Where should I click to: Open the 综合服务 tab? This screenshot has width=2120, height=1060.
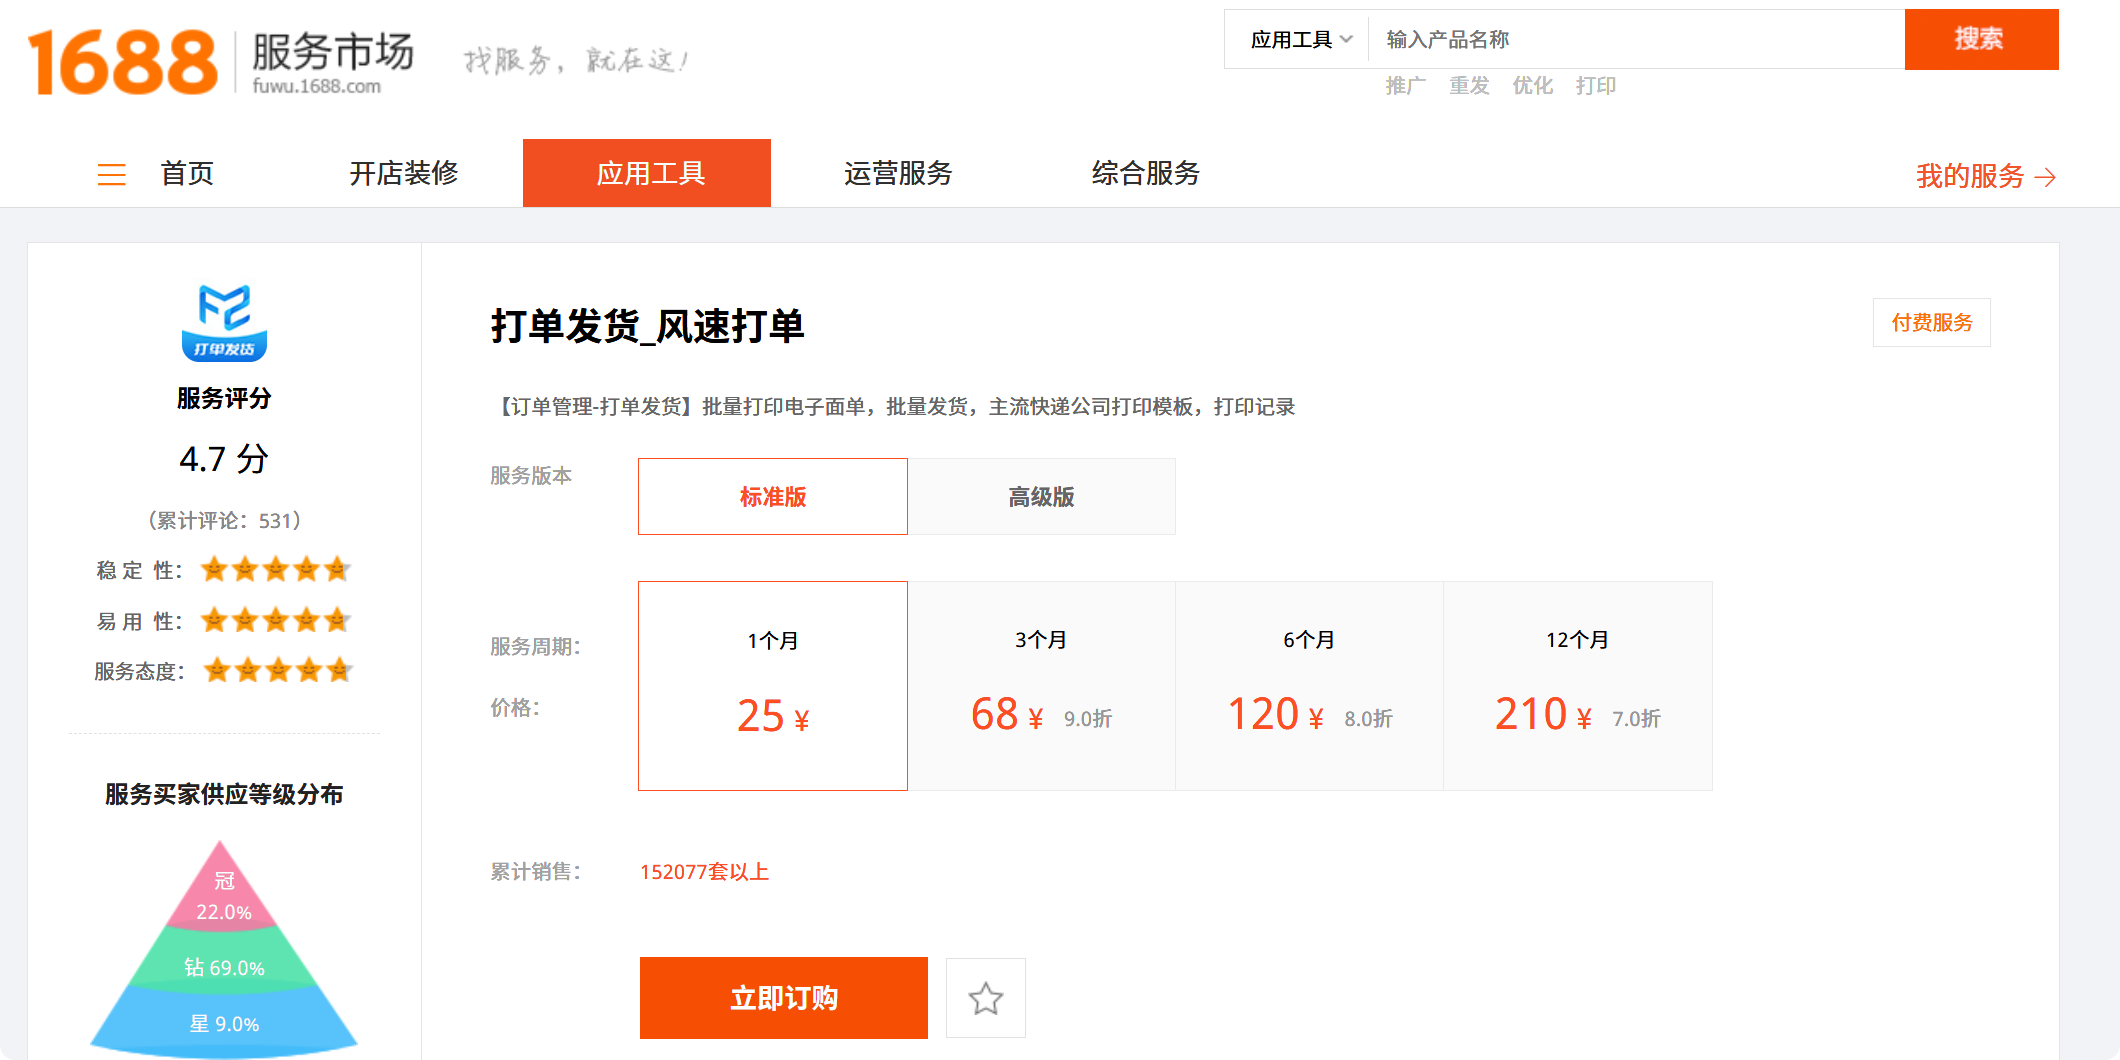point(1146,173)
